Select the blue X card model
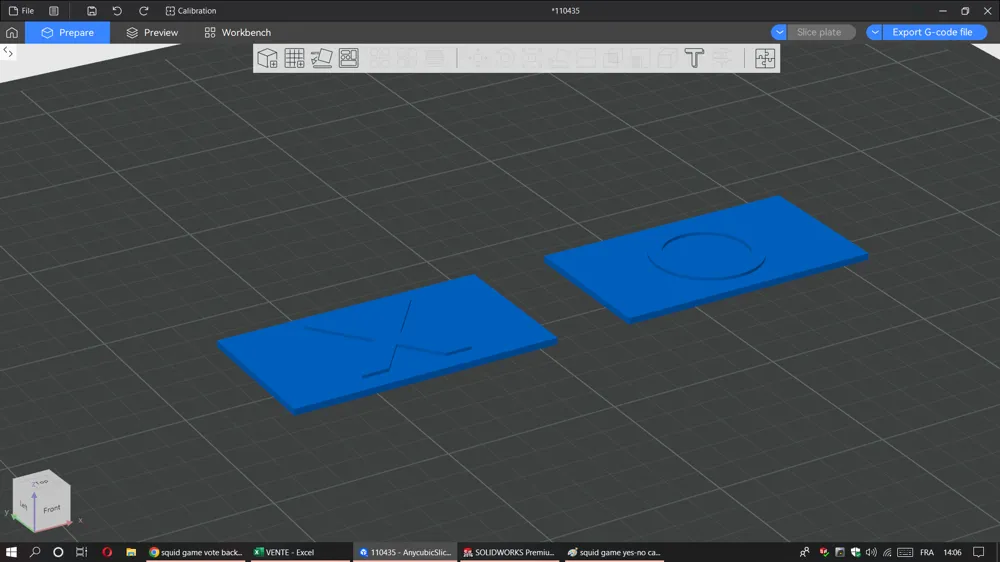This screenshot has height=562, width=1000. [386, 344]
